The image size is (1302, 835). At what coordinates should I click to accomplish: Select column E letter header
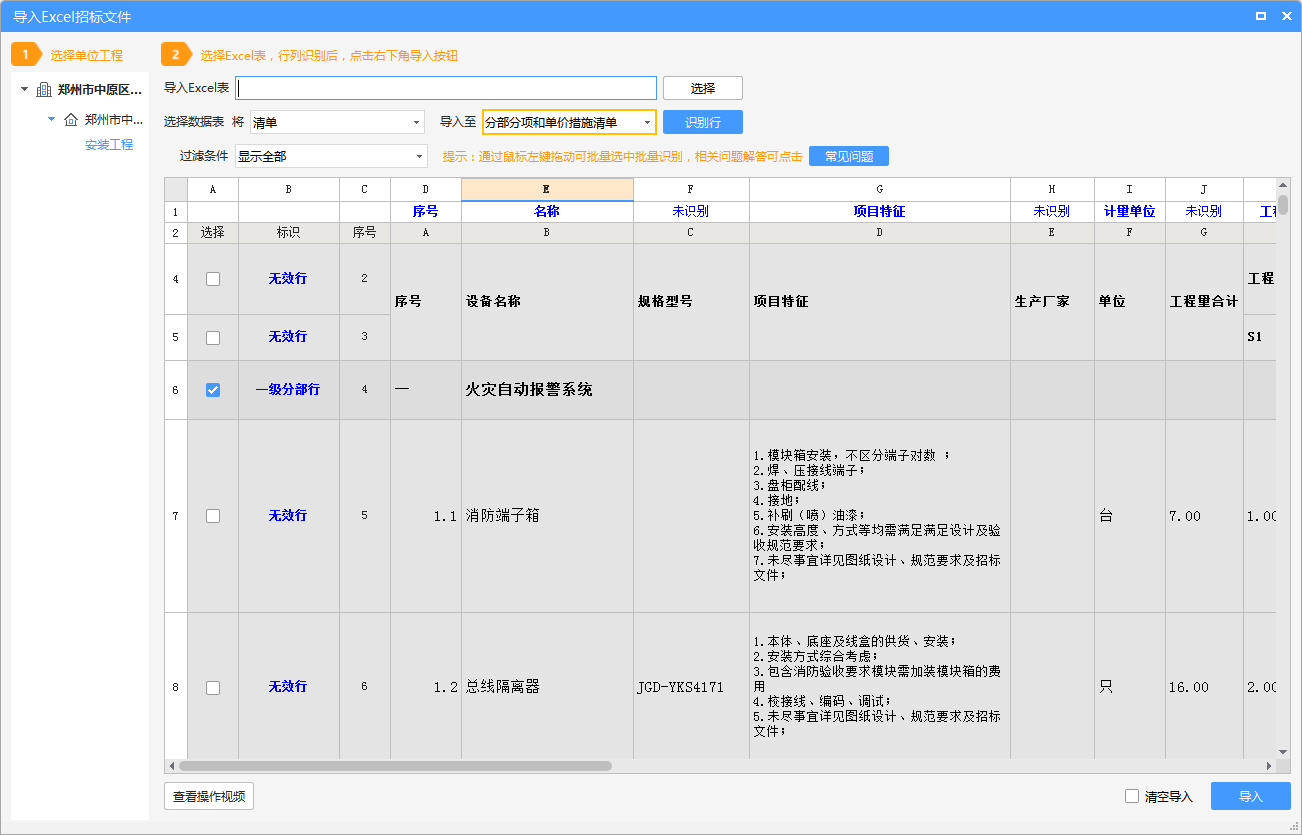click(547, 189)
